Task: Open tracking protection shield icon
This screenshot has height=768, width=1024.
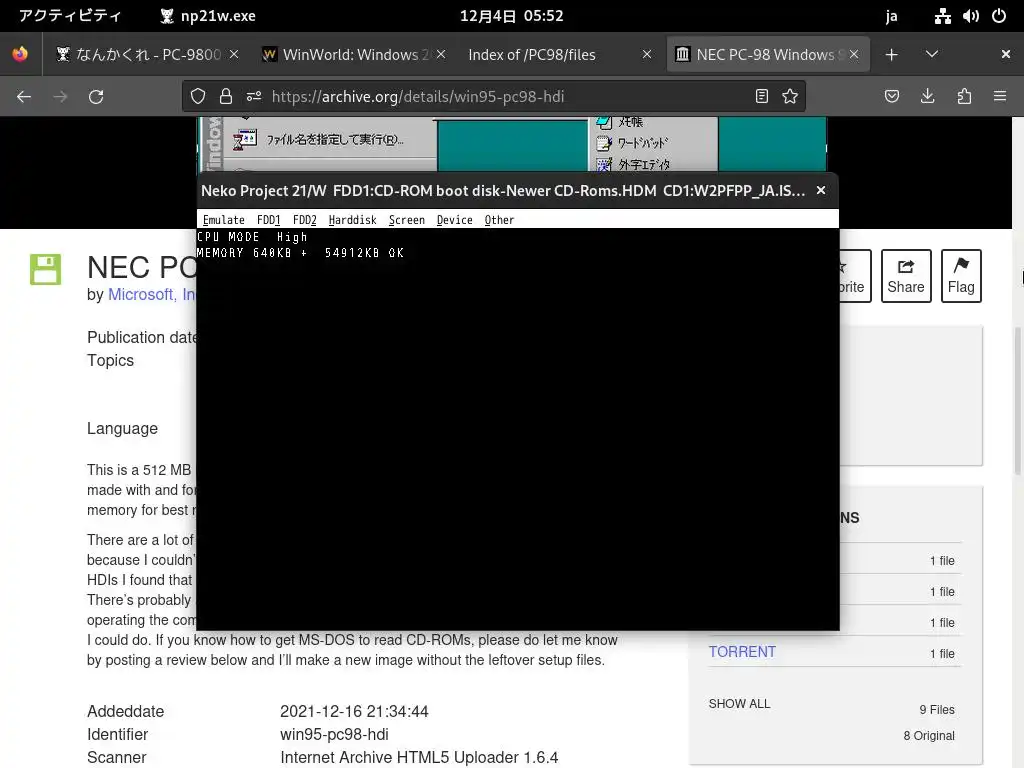Action: point(198,97)
